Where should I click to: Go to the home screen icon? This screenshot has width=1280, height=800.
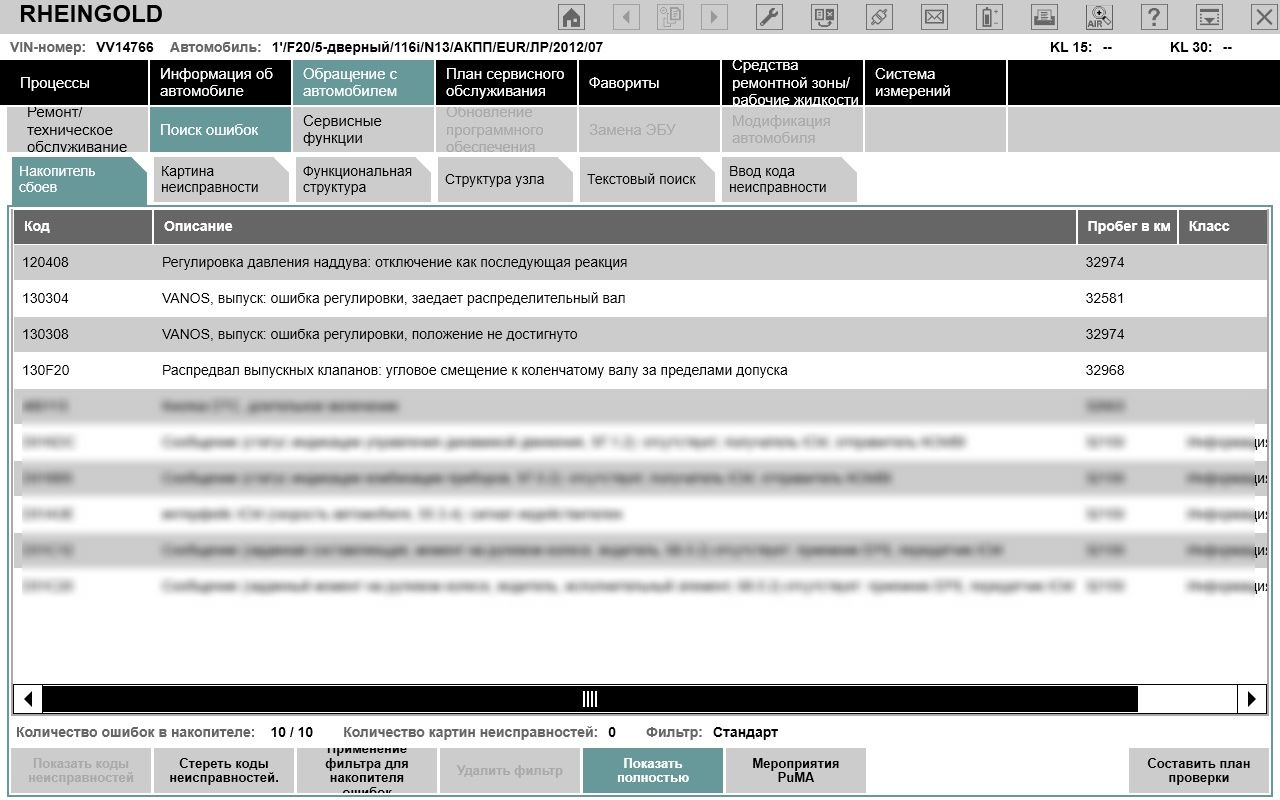pos(571,17)
